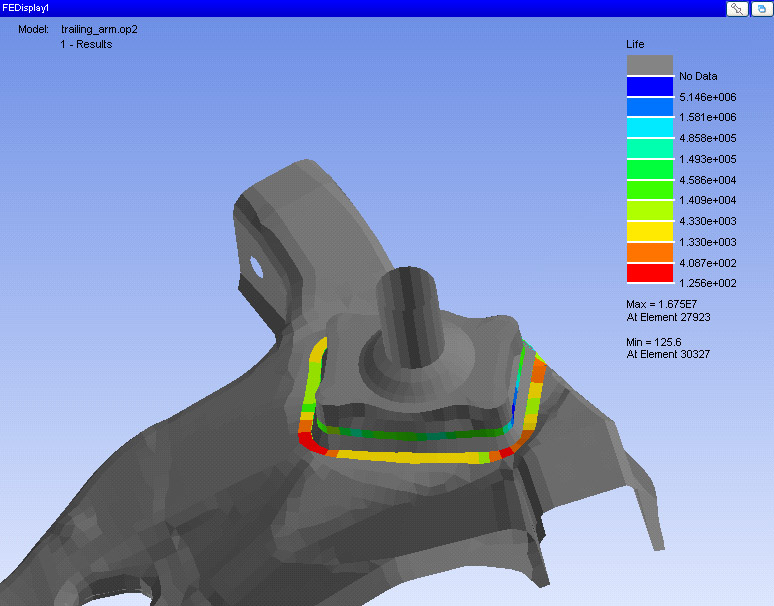Click the 4.087e+002 legend value
774x606 pixels.
[x=707, y=263]
